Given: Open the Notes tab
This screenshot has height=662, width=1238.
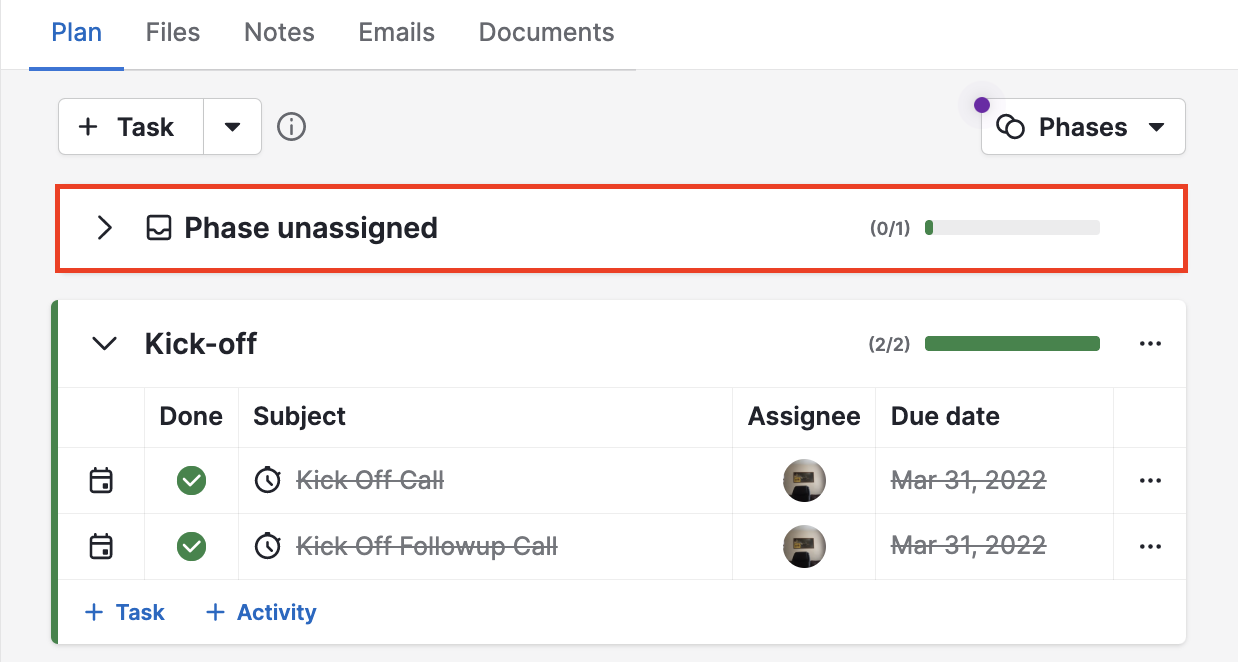Looking at the screenshot, I should [279, 32].
